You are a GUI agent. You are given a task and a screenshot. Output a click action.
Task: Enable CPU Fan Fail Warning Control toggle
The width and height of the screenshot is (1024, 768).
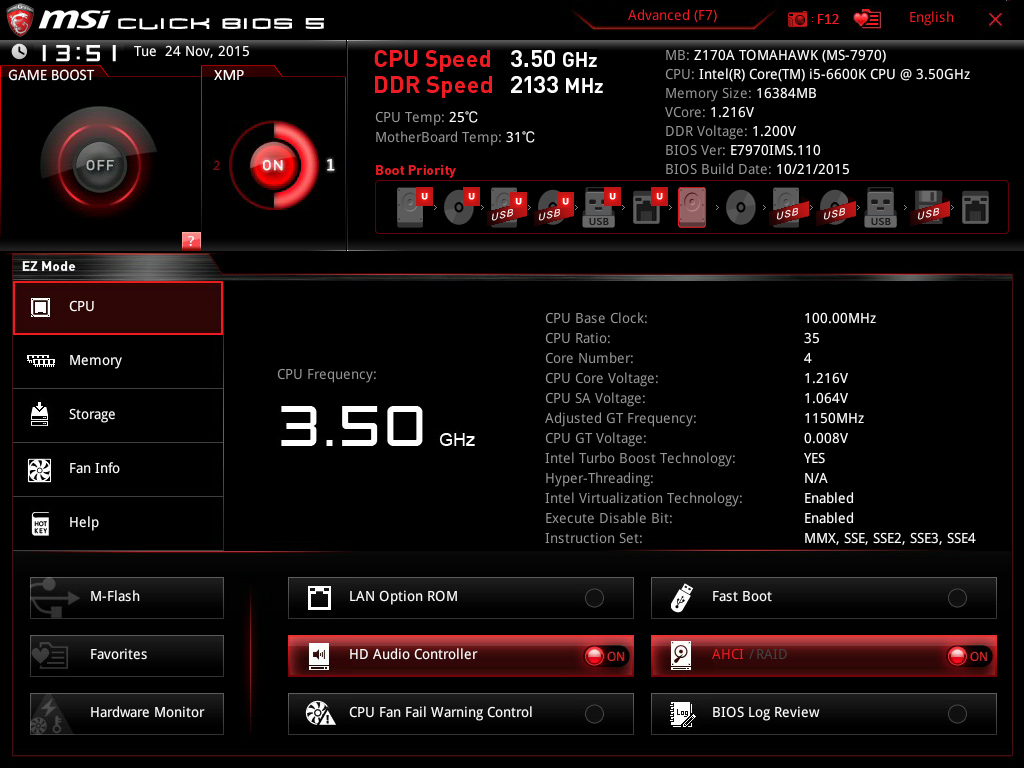point(594,714)
